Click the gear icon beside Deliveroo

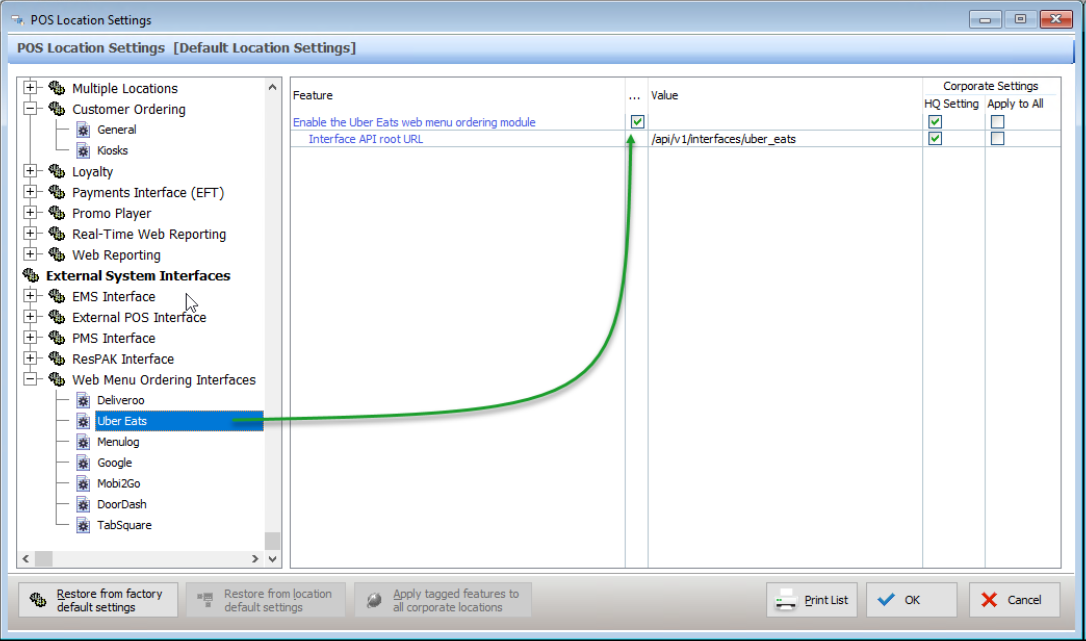pyautogui.click(x=83, y=401)
